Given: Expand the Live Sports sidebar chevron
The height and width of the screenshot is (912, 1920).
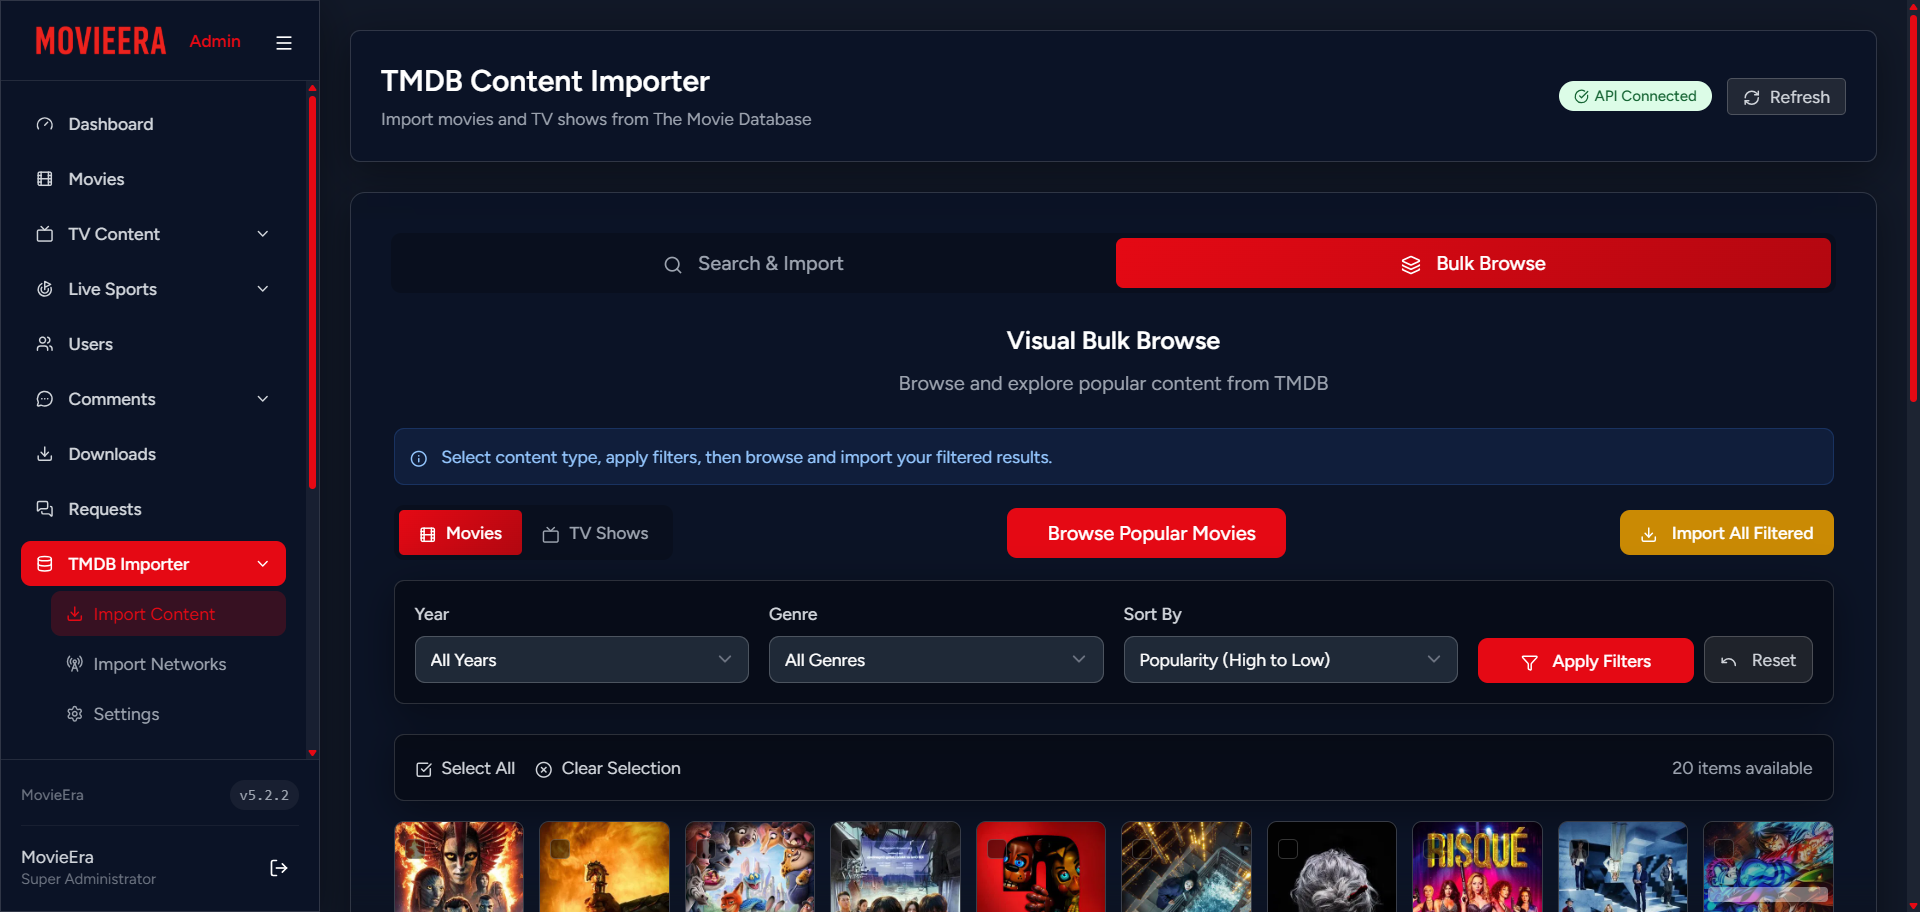Looking at the screenshot, I should (x=263, y=289).
